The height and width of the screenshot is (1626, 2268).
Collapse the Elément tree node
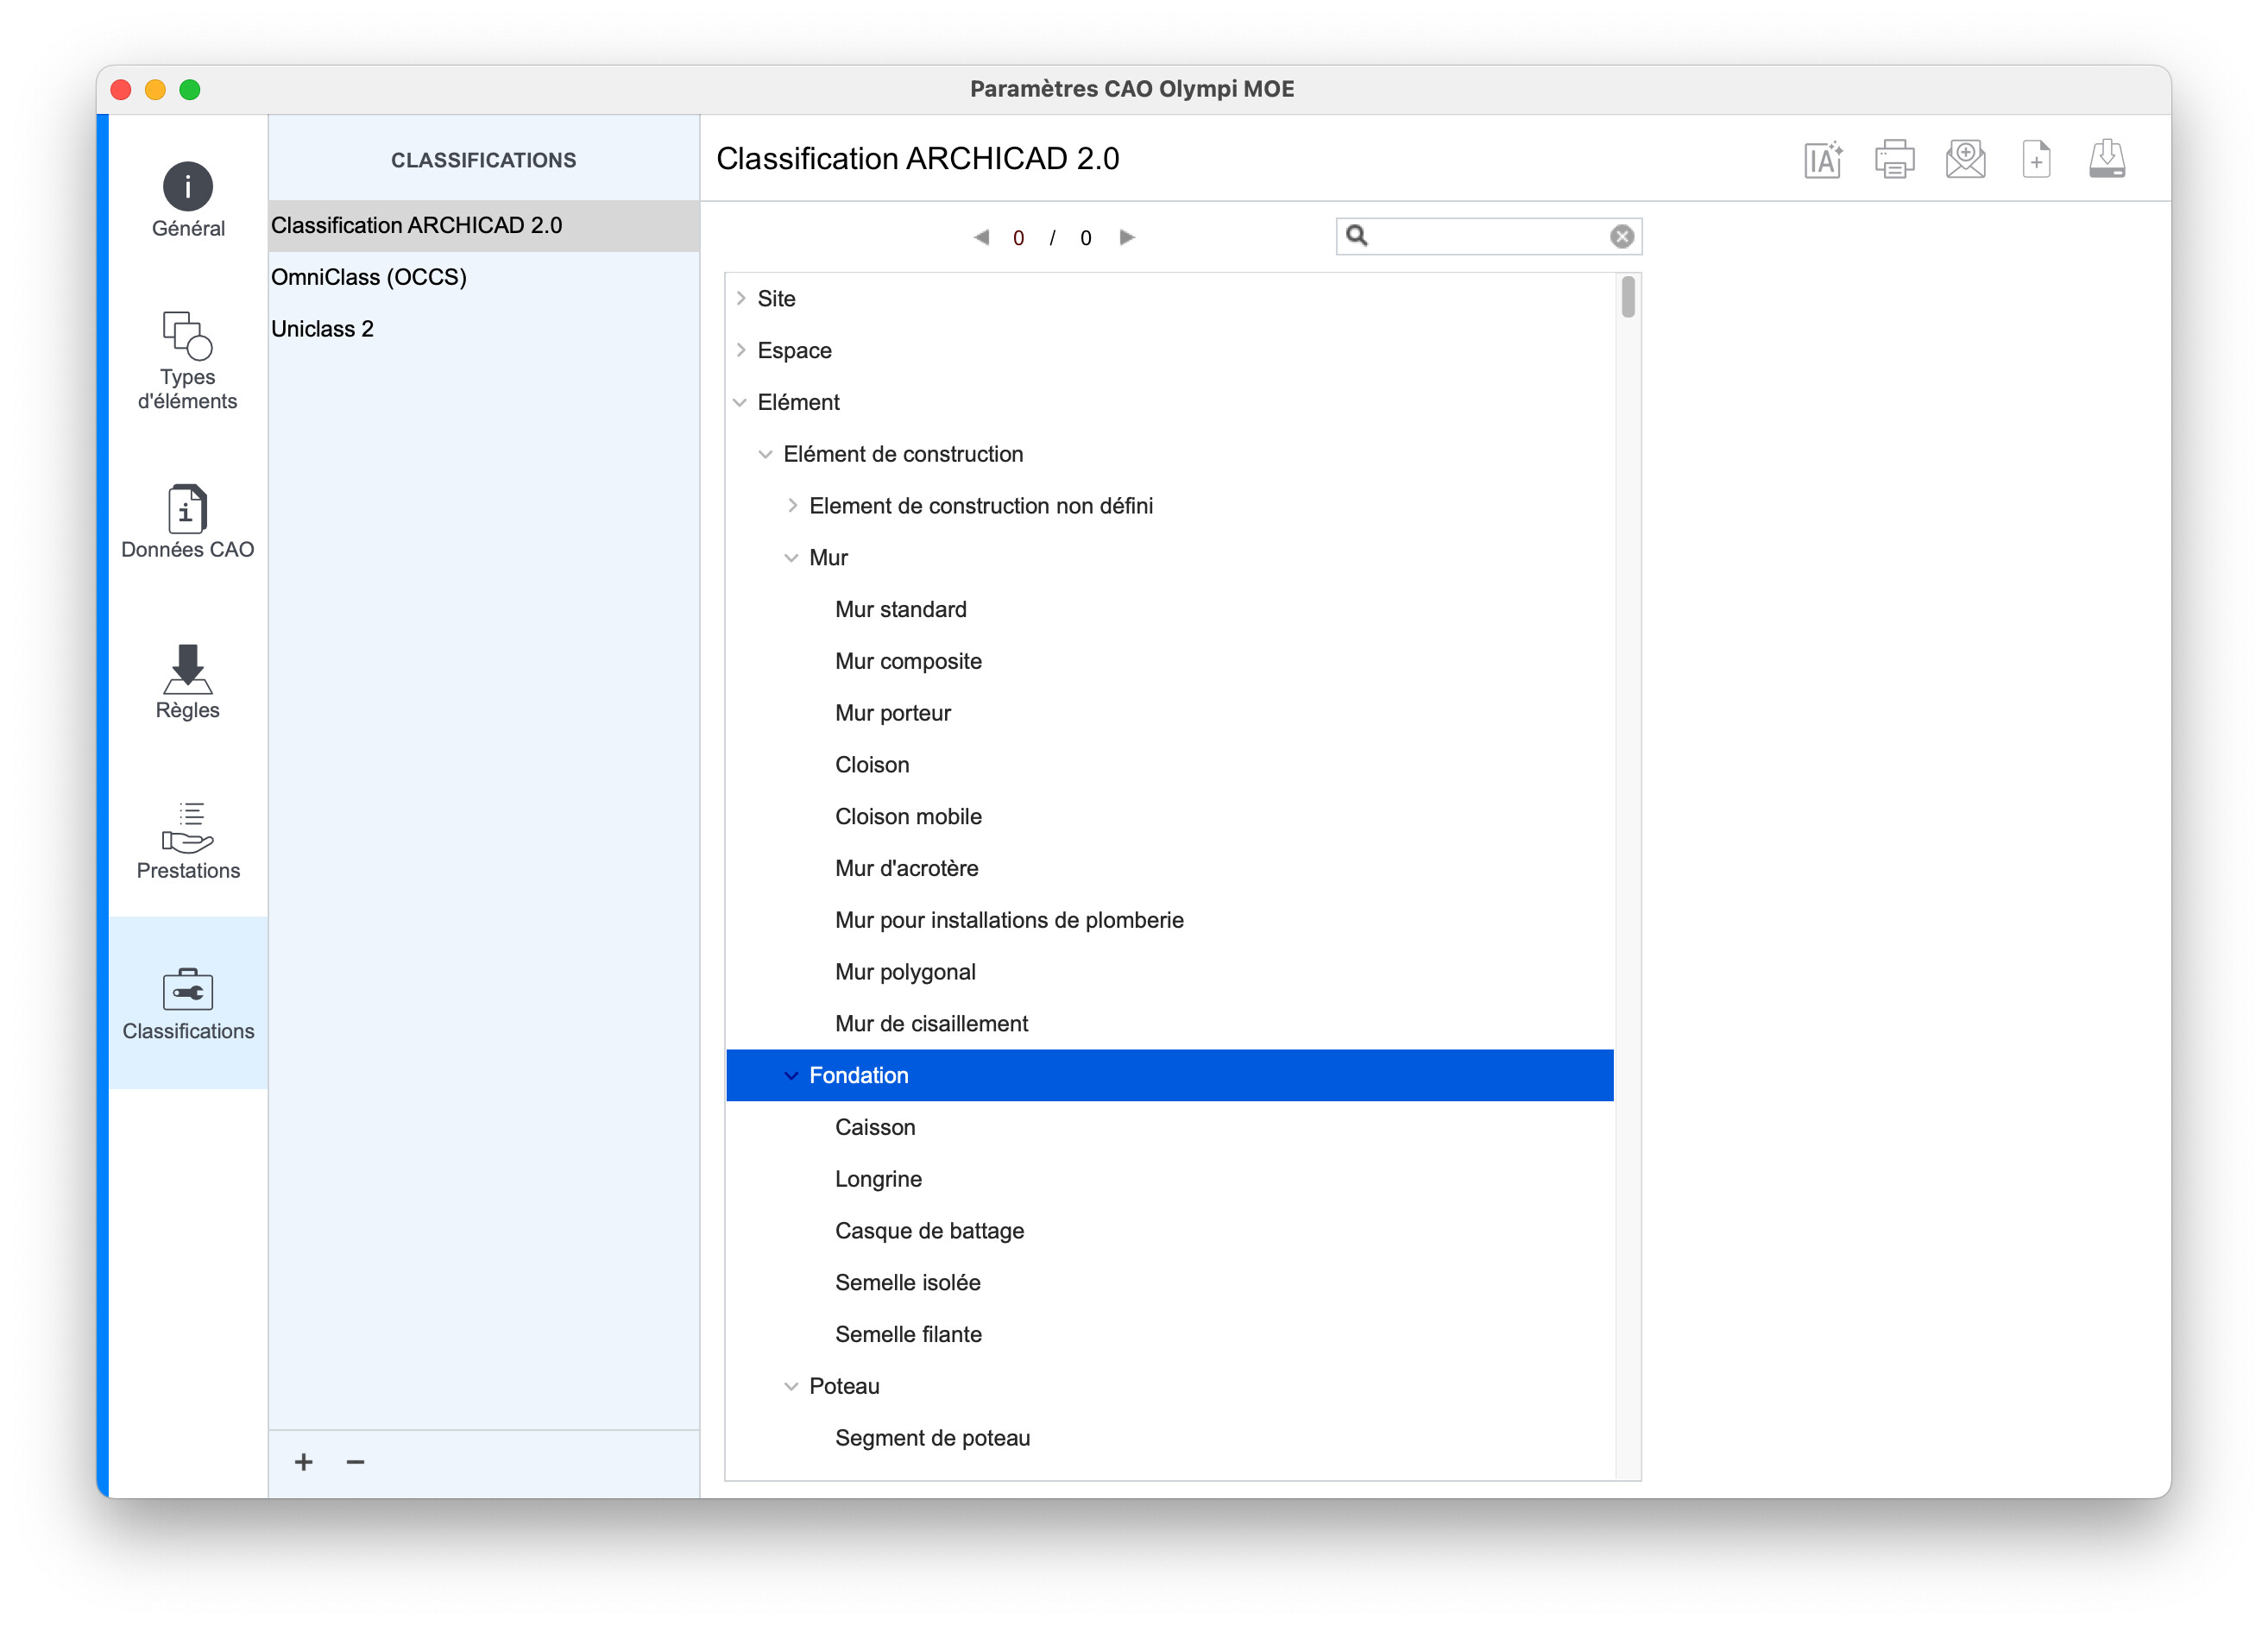pyautogui.click(x=740, y=402)
